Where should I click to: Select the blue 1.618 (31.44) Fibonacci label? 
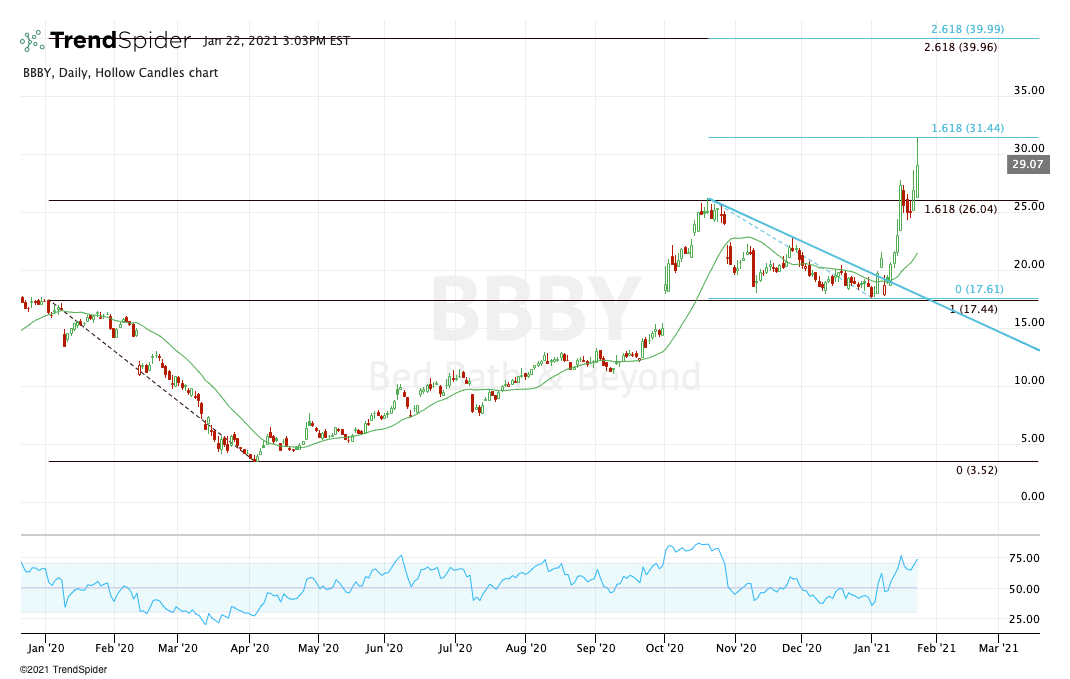968,128
